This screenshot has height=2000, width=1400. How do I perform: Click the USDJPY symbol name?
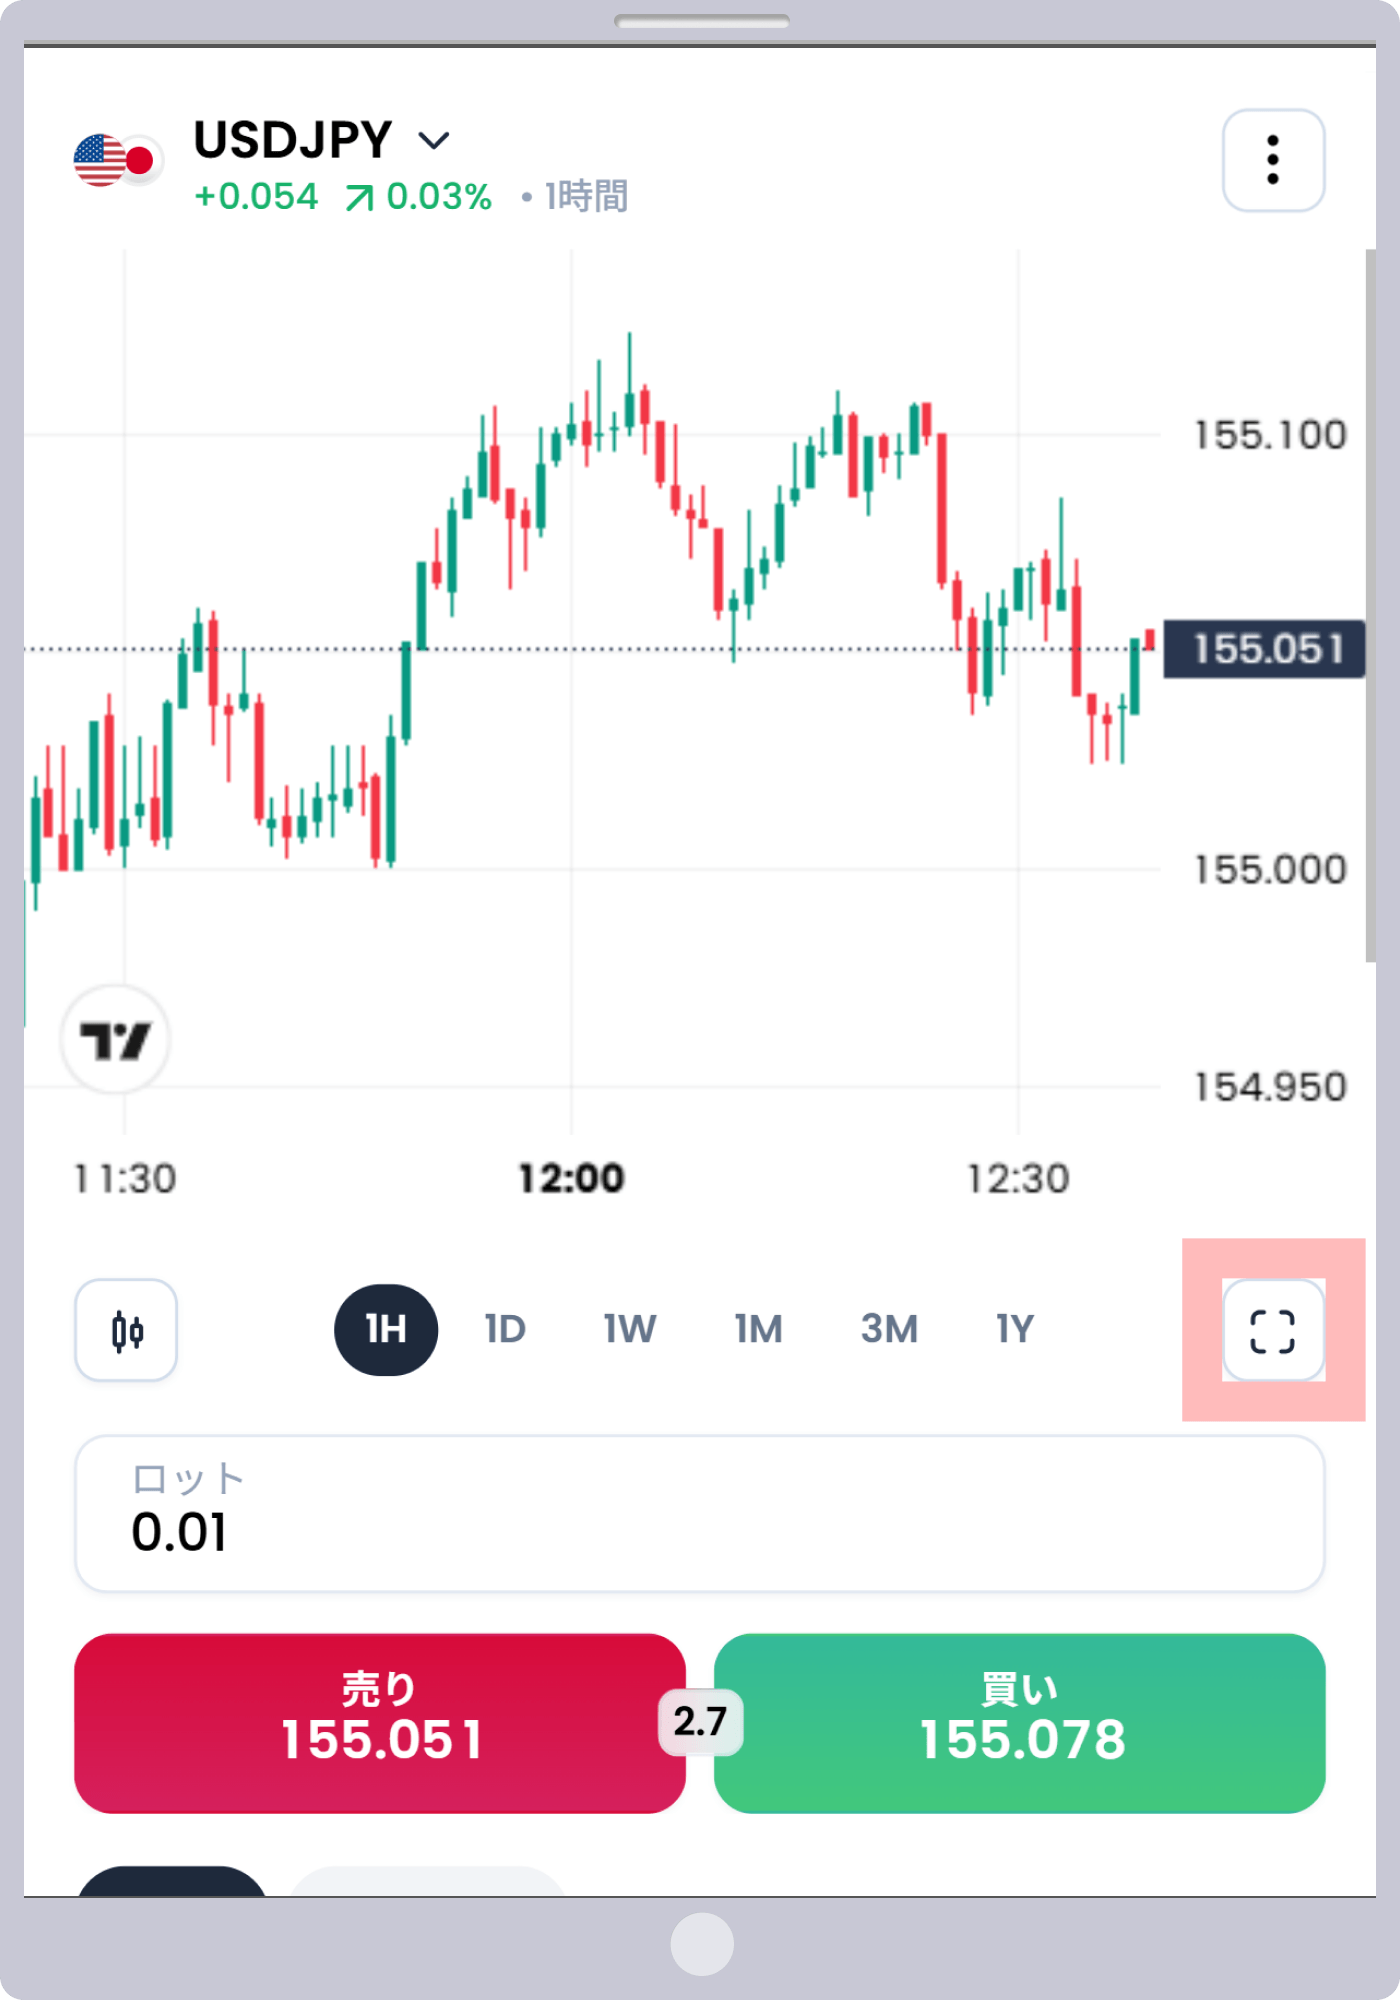[x=292, y=140]
